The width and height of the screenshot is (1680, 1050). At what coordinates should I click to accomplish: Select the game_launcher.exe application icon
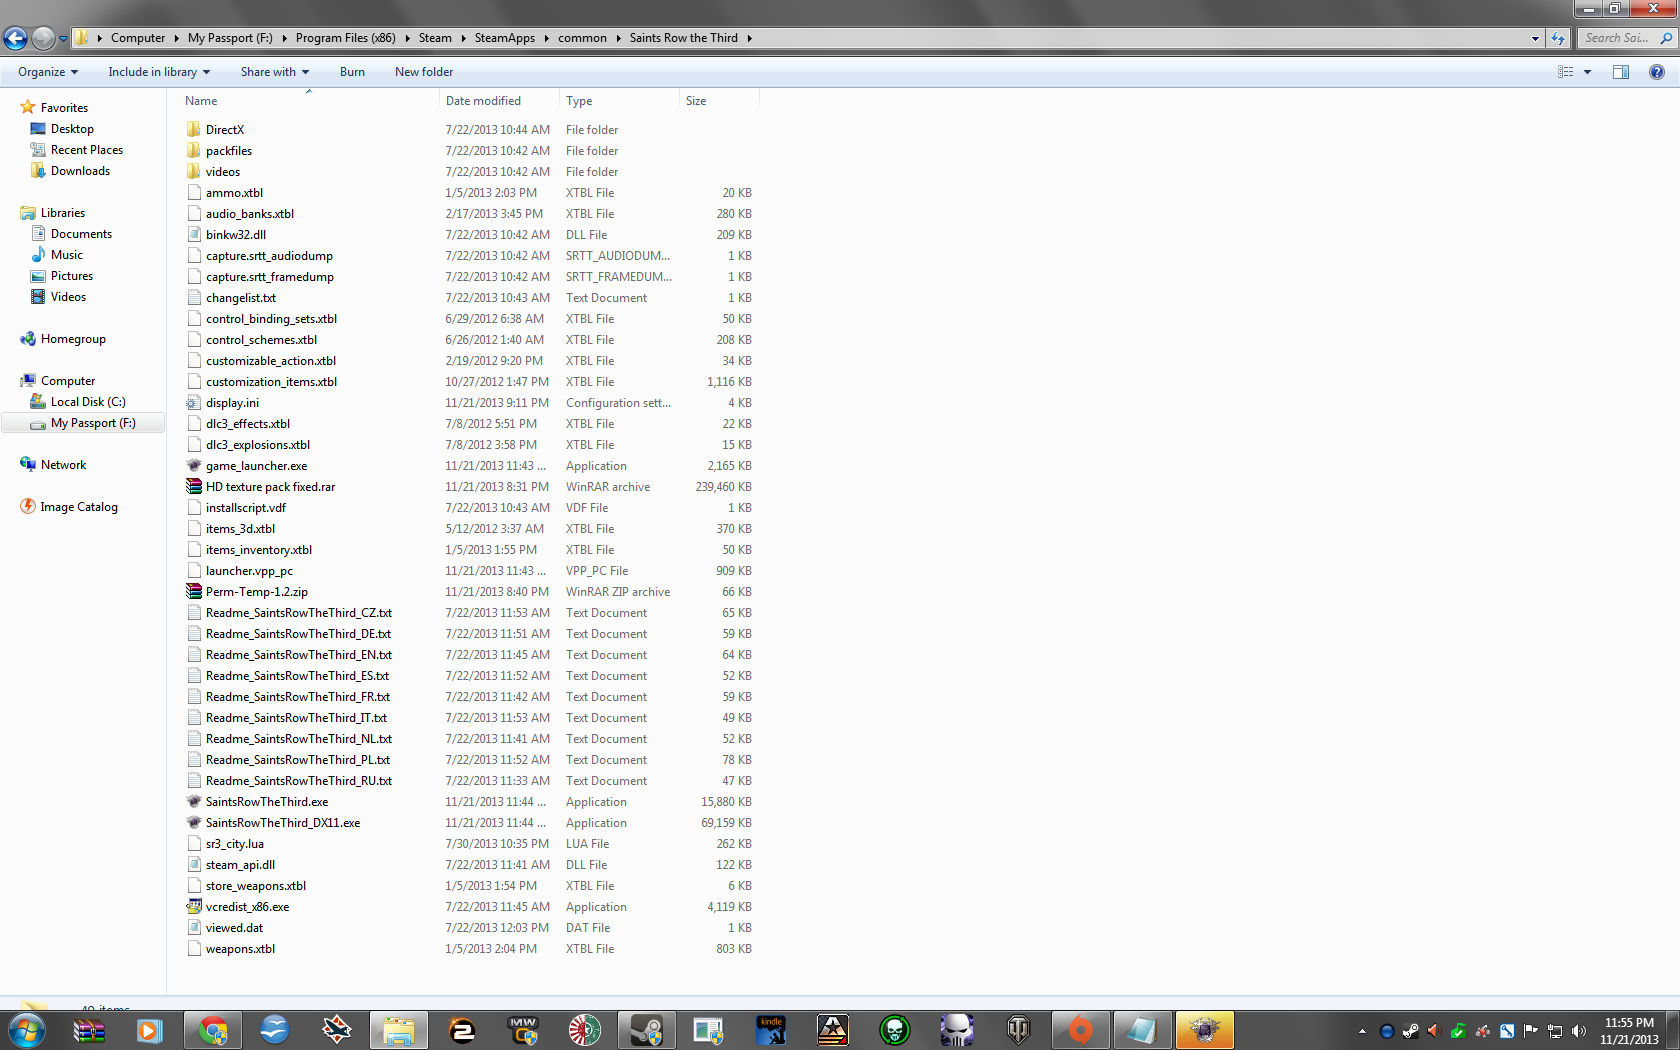[194, 465]
